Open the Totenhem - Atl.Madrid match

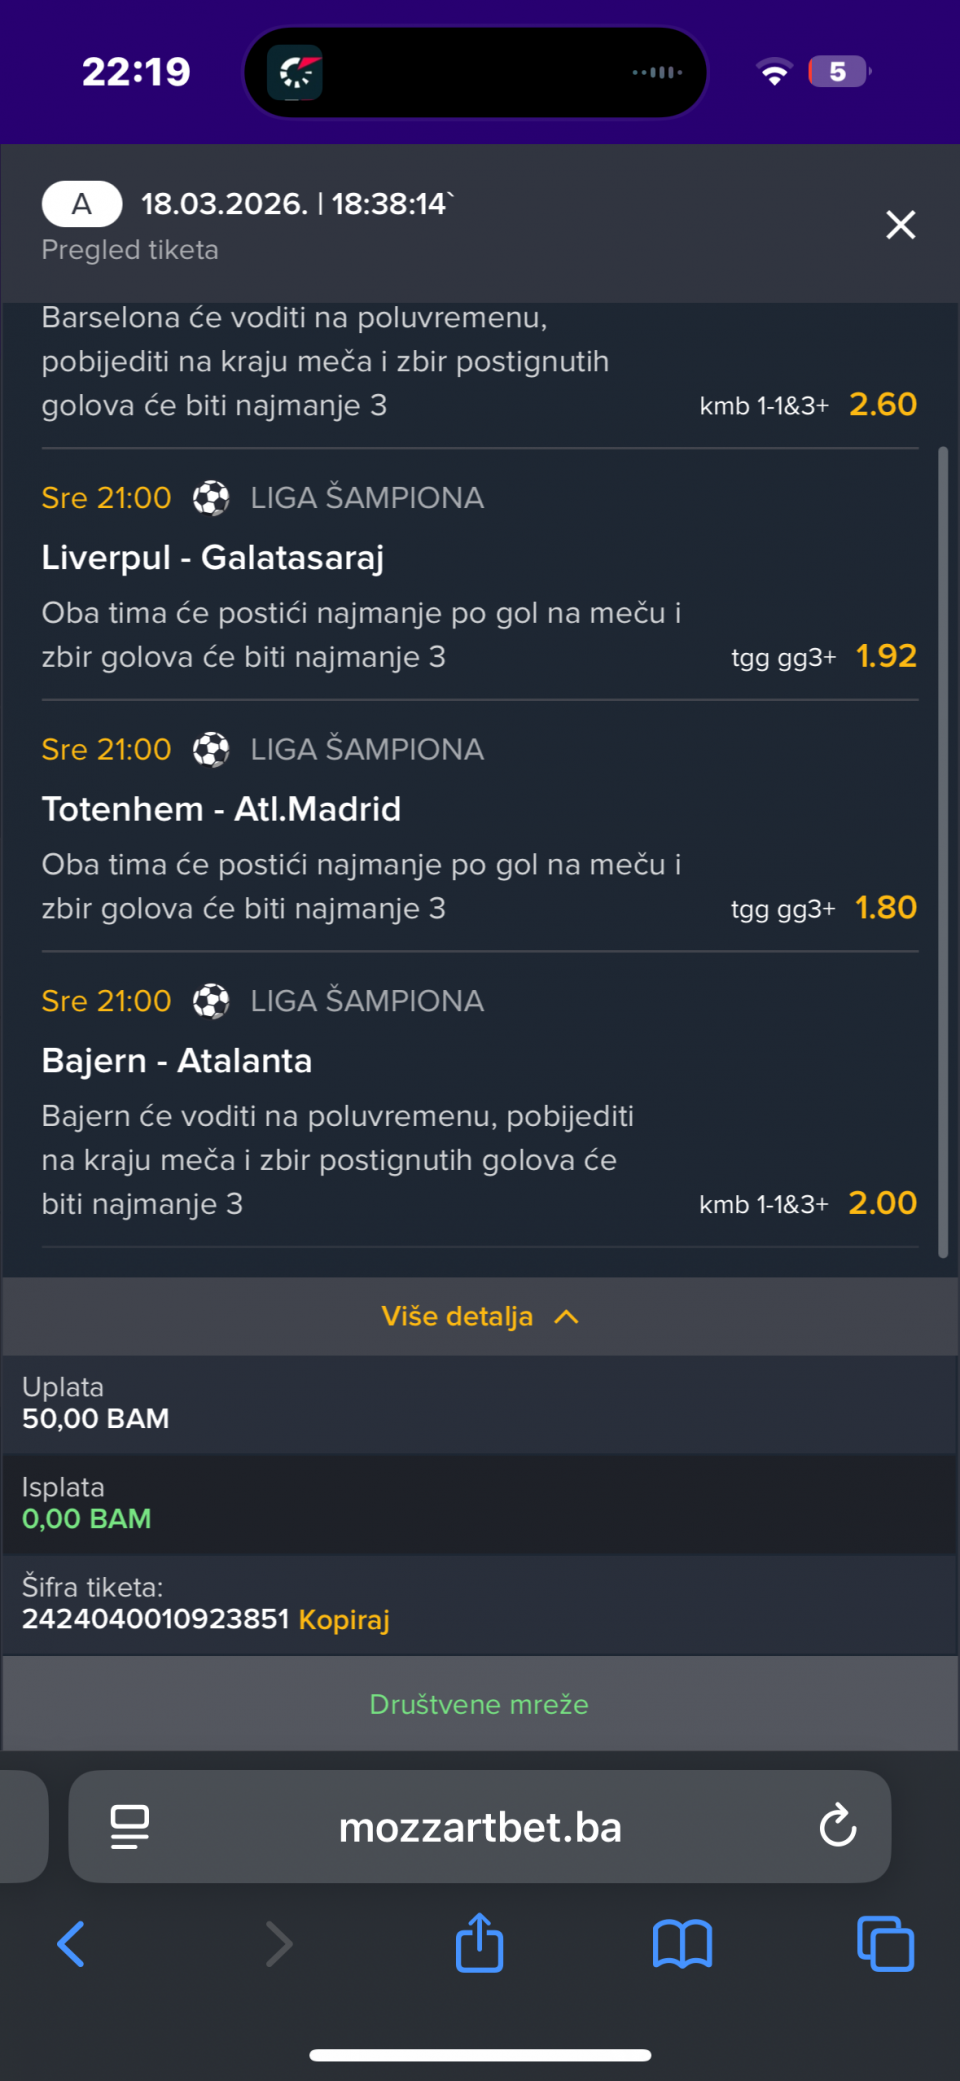pyautogui.click(x=221, y=809)
